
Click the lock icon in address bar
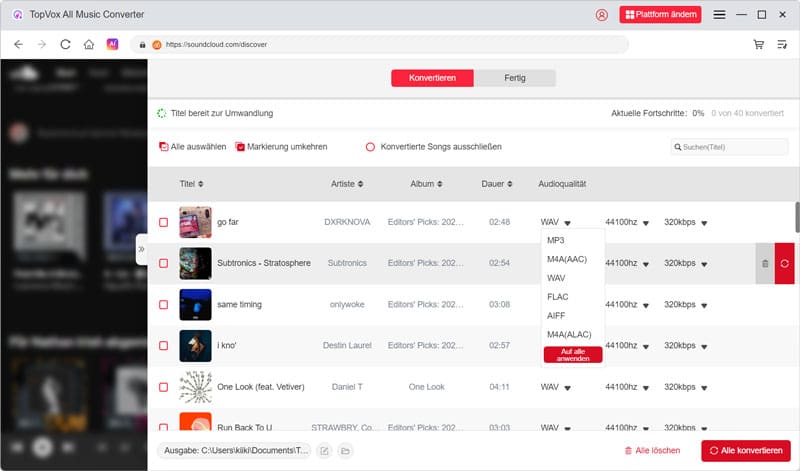pyautogui.click(x=142, y=45)
